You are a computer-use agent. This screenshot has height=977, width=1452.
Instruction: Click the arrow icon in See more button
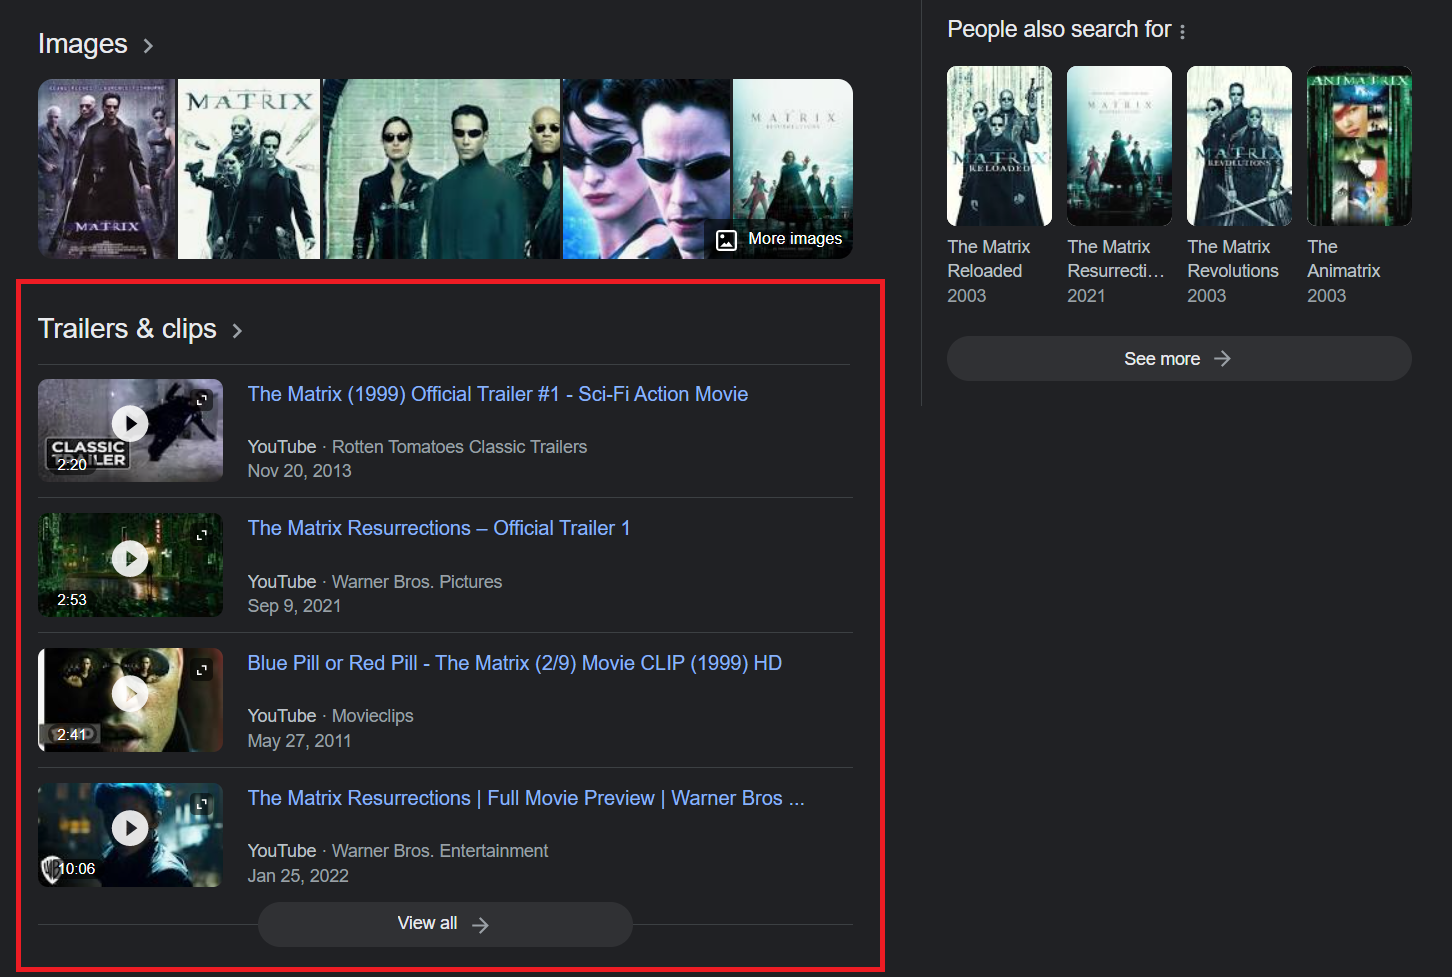click(x=1222, y=359)
